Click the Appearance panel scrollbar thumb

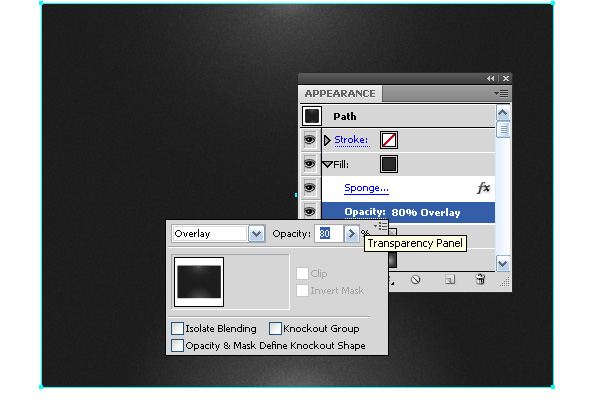[x=503, y=129]
